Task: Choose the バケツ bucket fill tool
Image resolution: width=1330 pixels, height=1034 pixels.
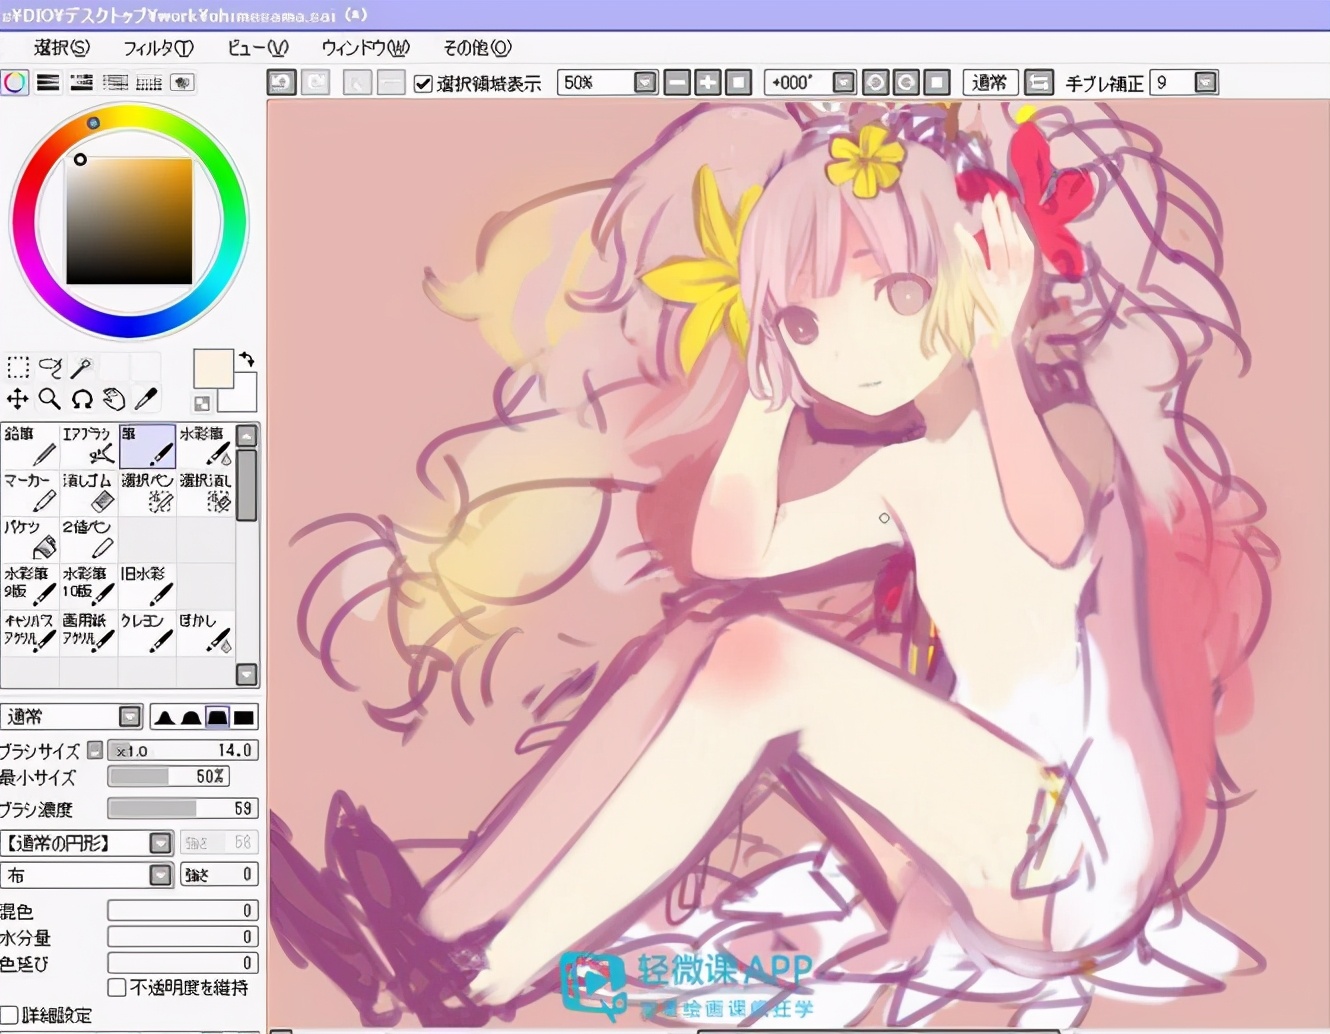Action: click(30, 540)
